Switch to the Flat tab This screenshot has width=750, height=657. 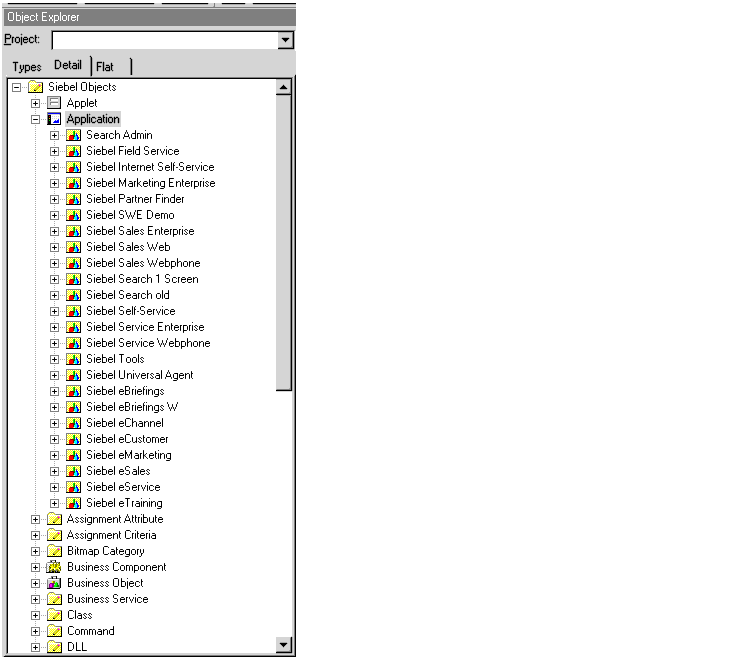pyautogui.click(x=105, y=67)
